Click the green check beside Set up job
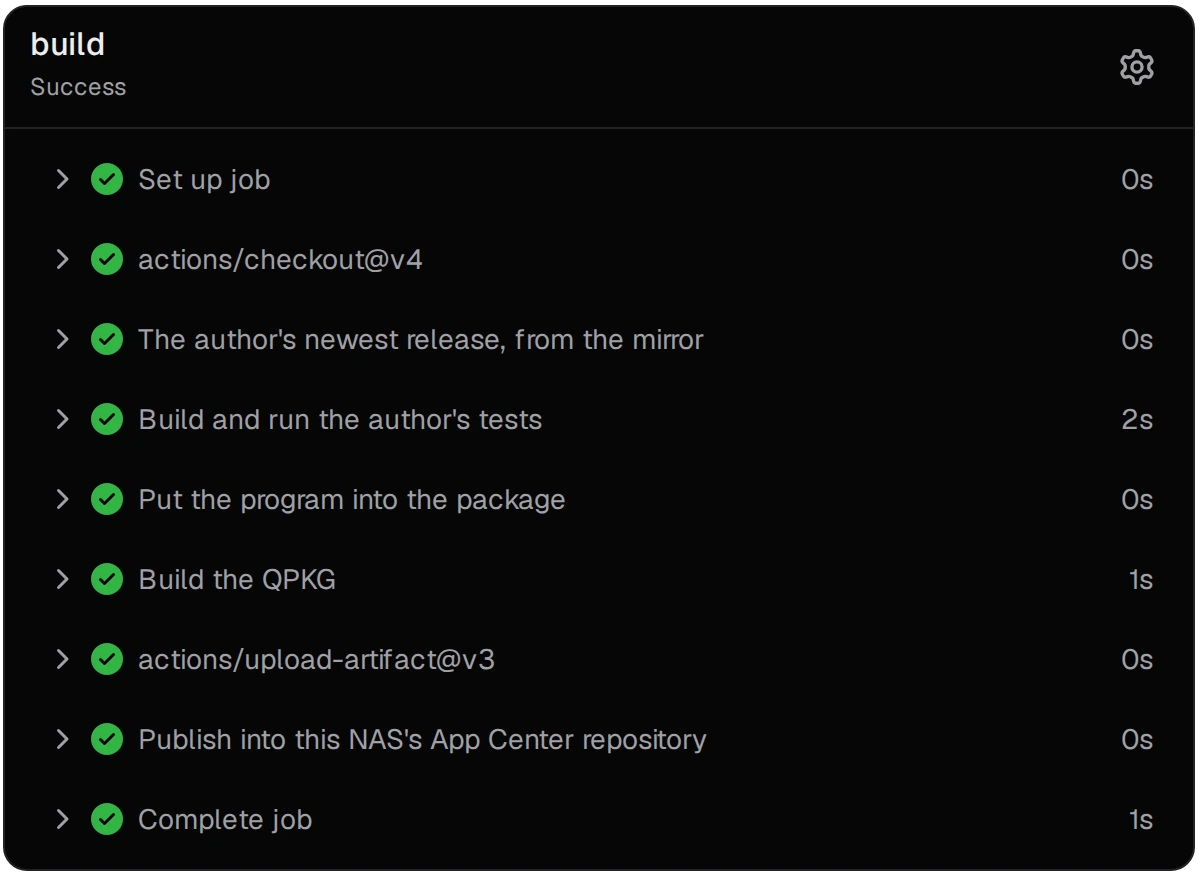This screenshot has width=1198, height=874. [x=107, y=180]
